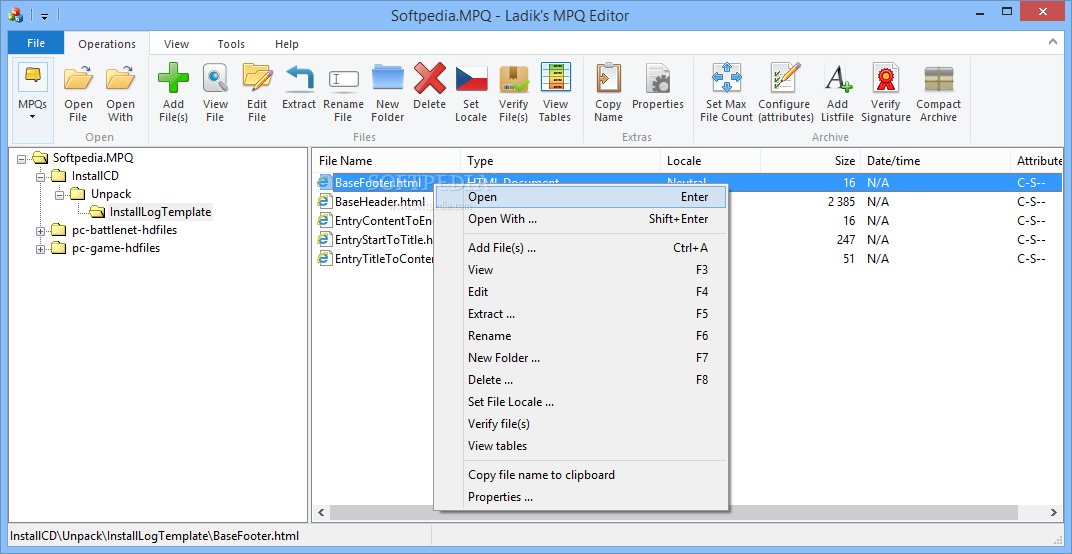Click the Compact Archive icon
1072x554 pixels.
(x=939, y=79)
